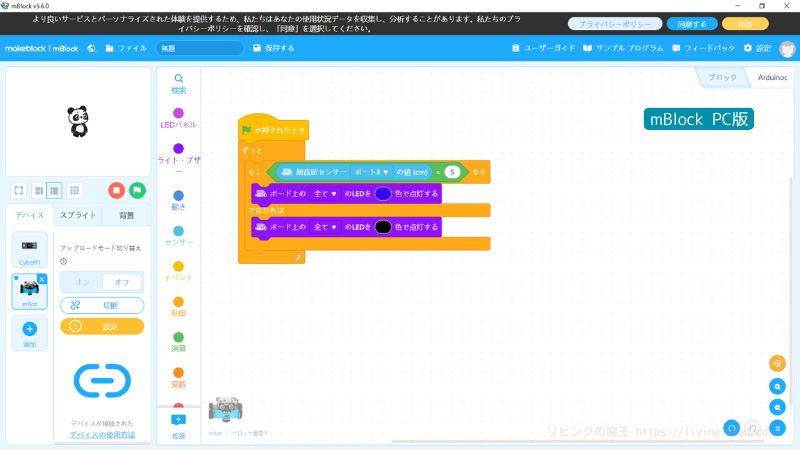Image resolution: width=800 pixels, height=450 pixels.
Task: Click the 切断 disconnect button
Action: (x=102, y=305)
